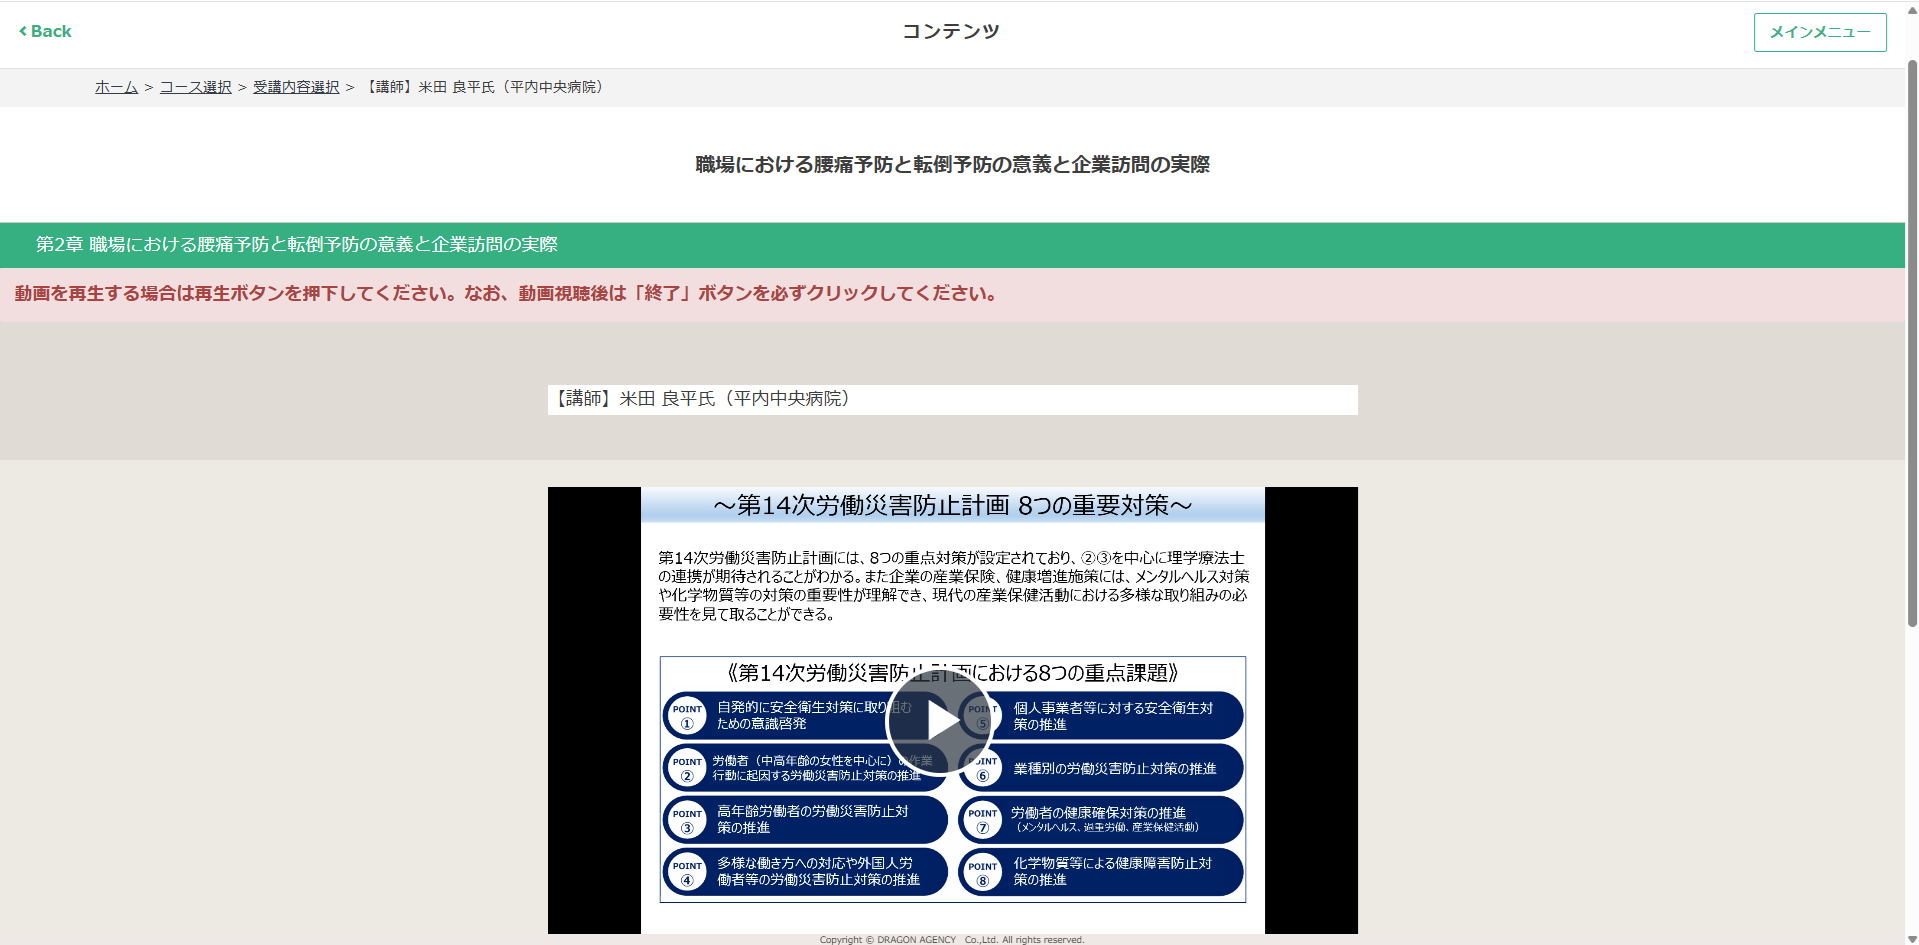Click the POINT ② badge on slide
The height and width of the screenshot is (945, 1919).
tap(687, 768)
